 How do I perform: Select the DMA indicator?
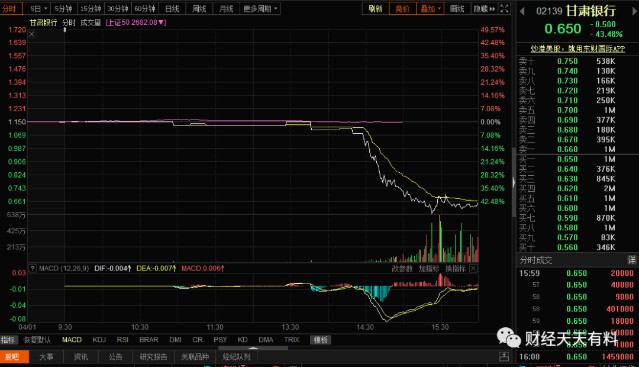[266, 340]
